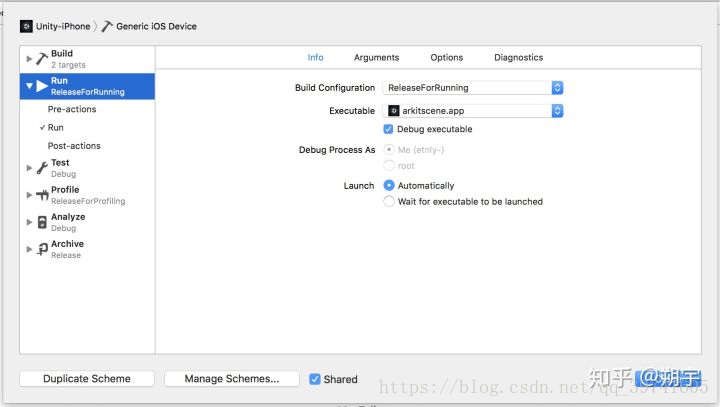Viewport: 720px width, 407px height.
Task: Expand the Test action disclosure triangle
Action: (x=29, y=168)
